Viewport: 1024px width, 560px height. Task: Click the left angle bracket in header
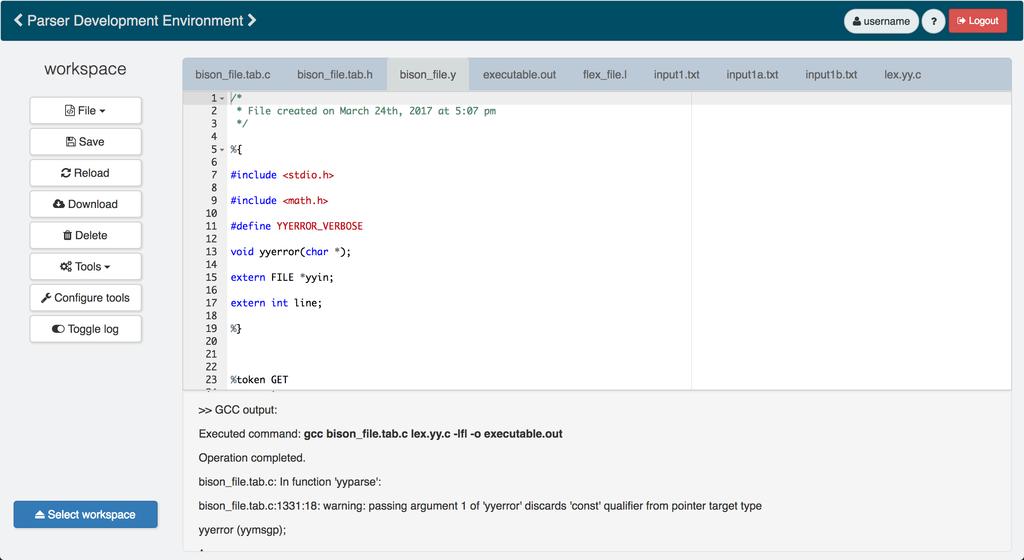pyautogui.click(x=18, y=20)
